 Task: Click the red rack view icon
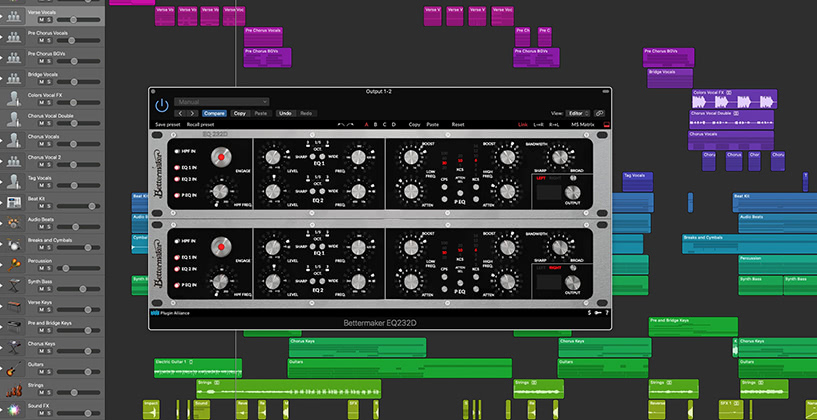pos(606,125)
